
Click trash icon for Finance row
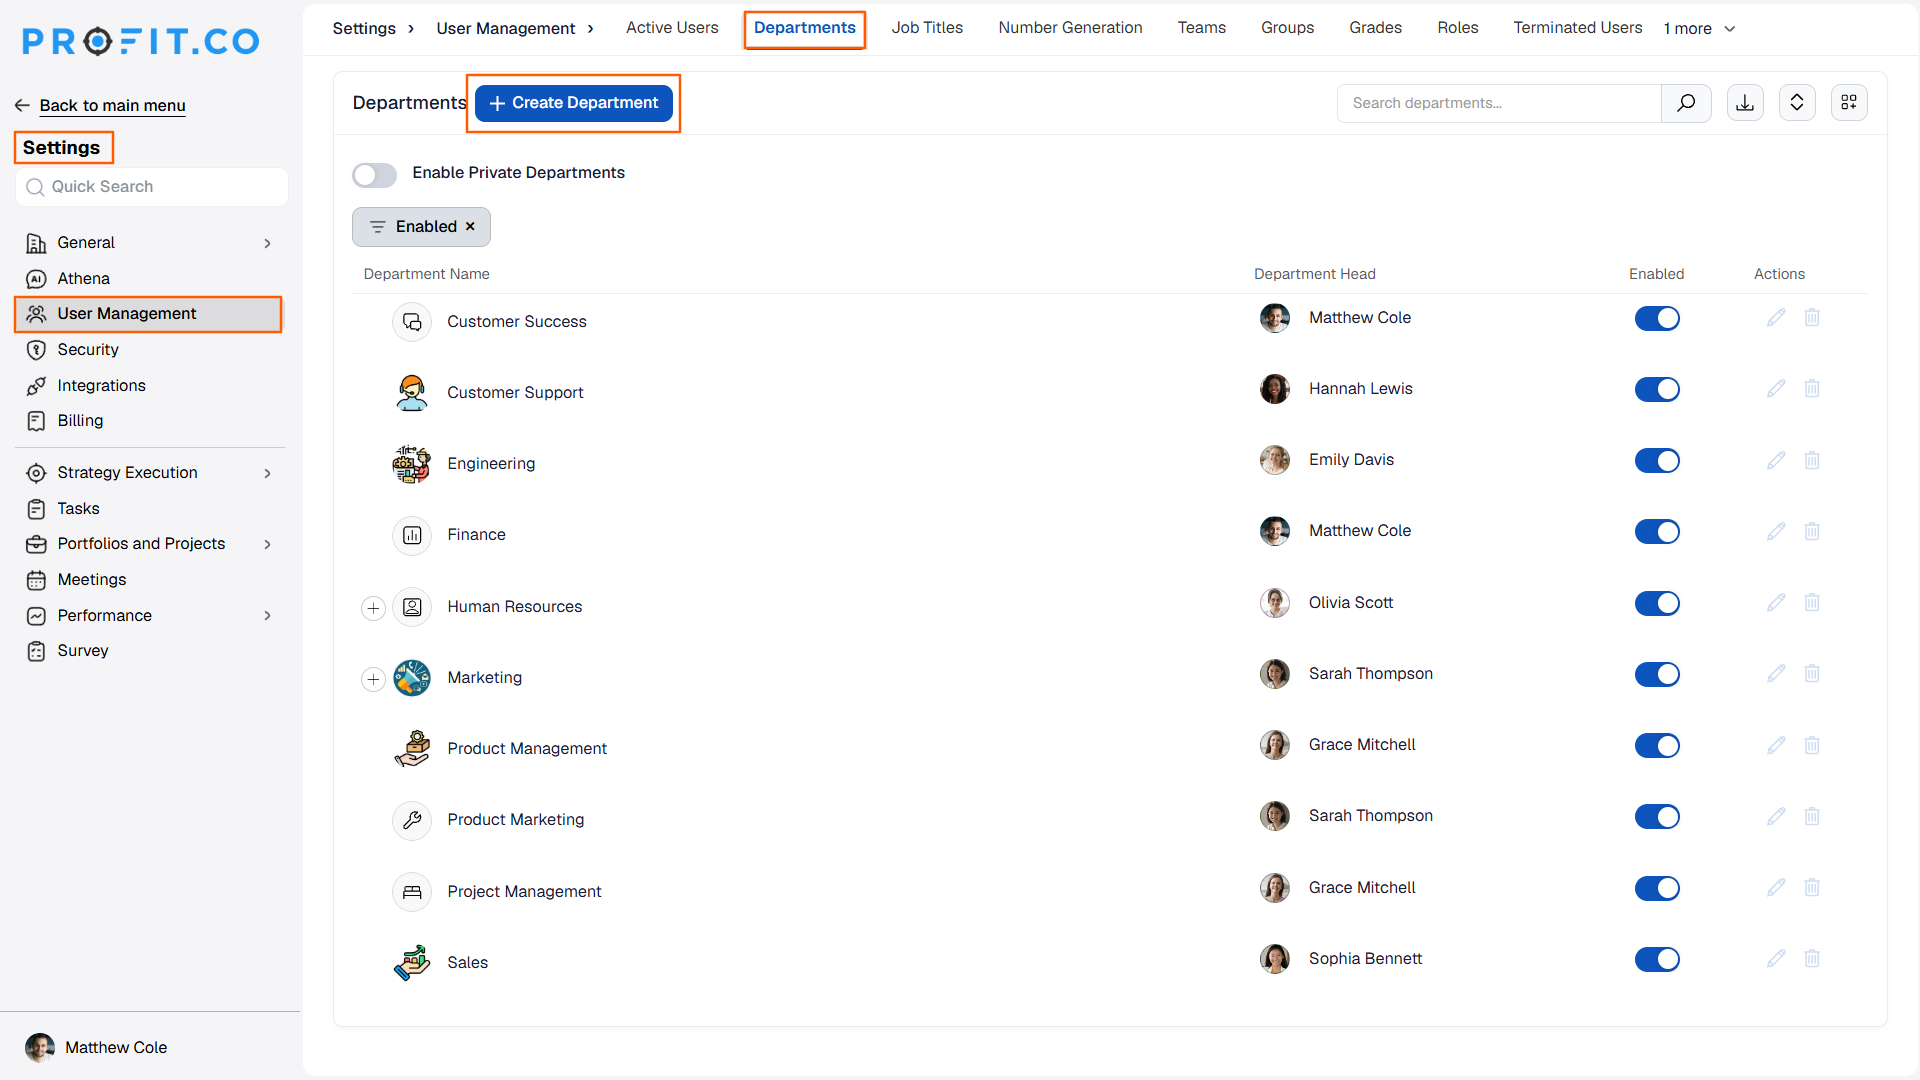click(x=1812, y=531)
